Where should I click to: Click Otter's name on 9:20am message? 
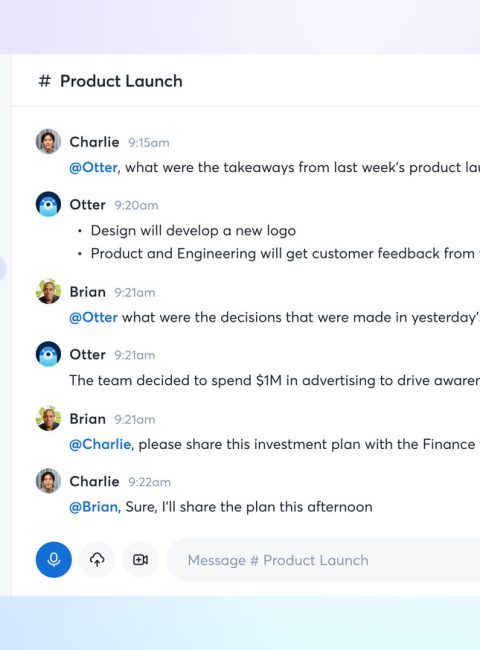tap(87, 205)
